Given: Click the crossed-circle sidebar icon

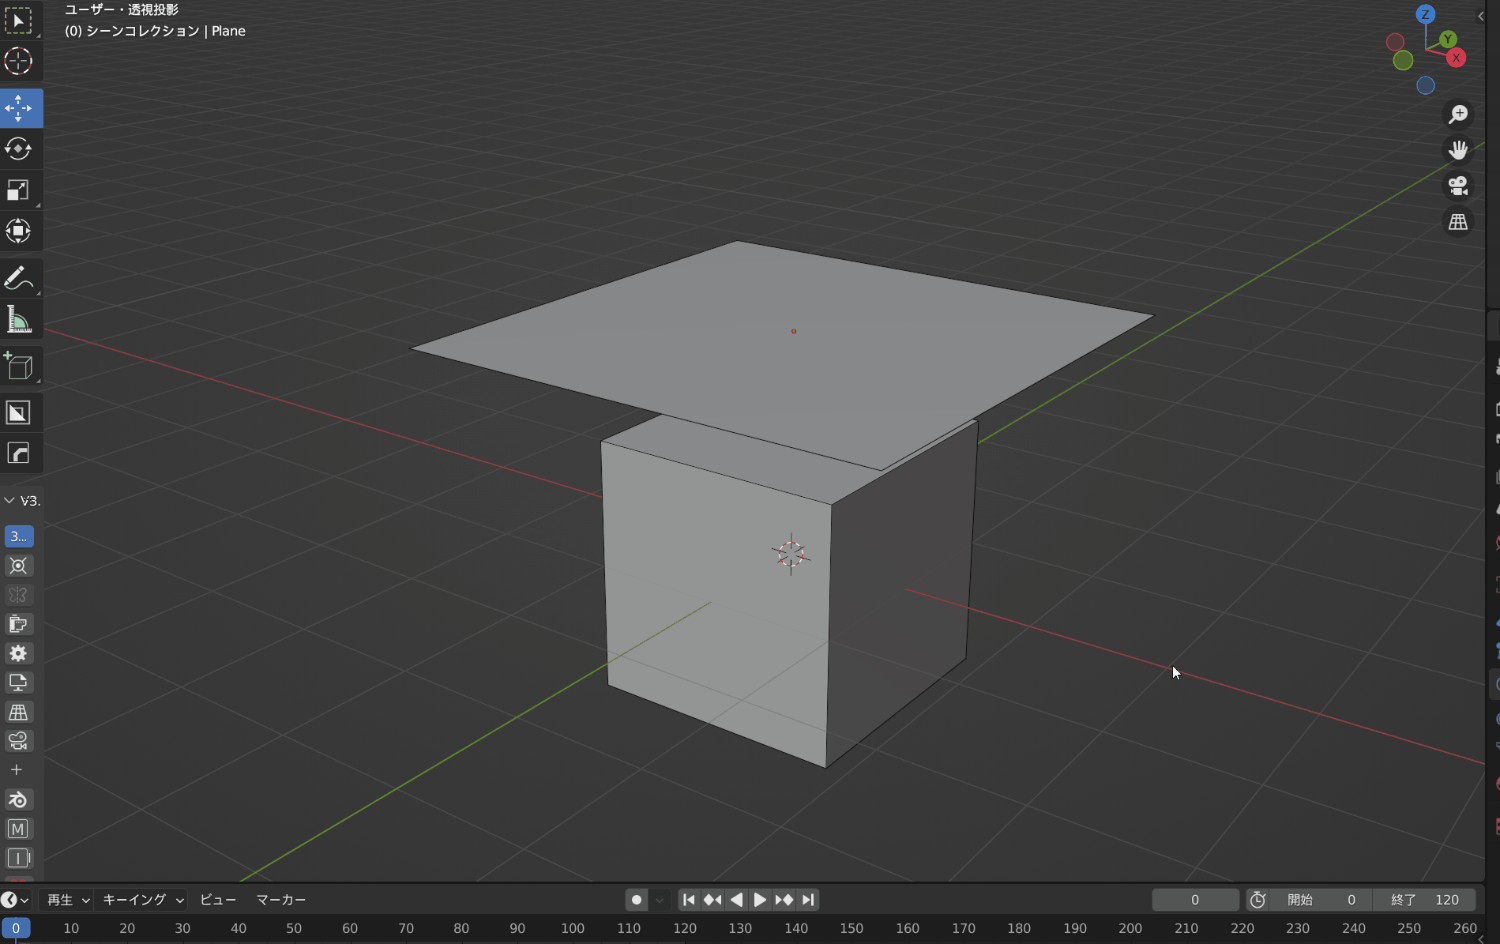Looking at the screenshot, I should (18, 566).
